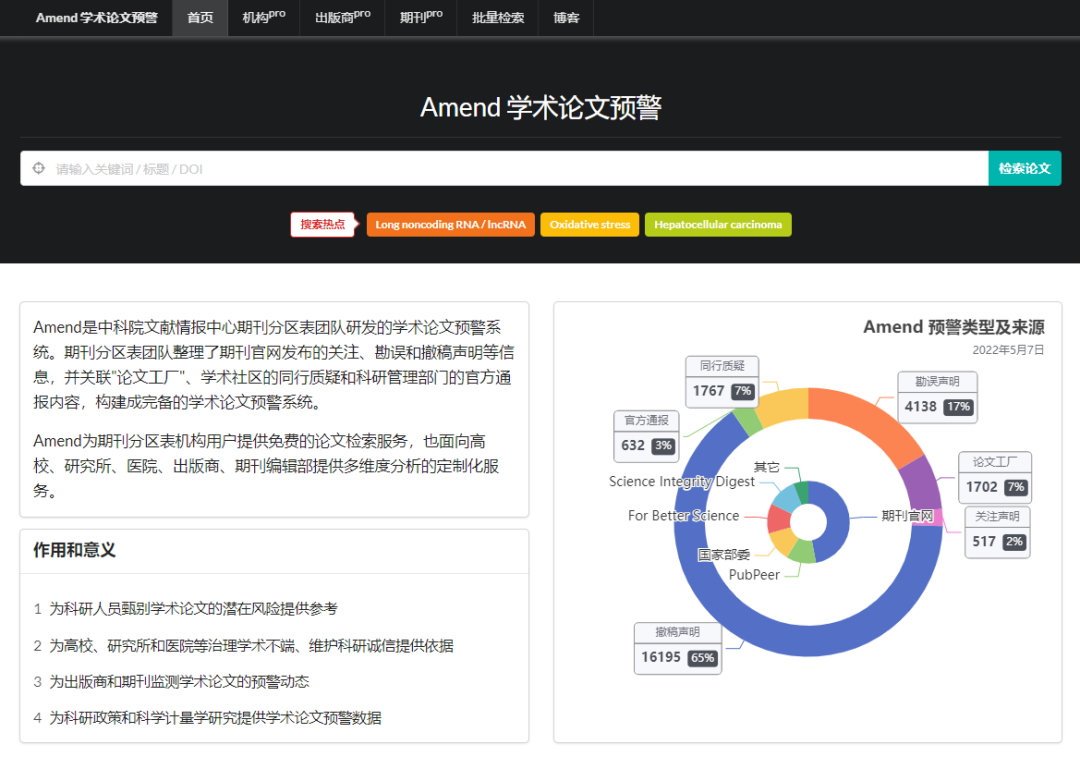Click the 论文工厂 1702 chart label

point(995,477)
